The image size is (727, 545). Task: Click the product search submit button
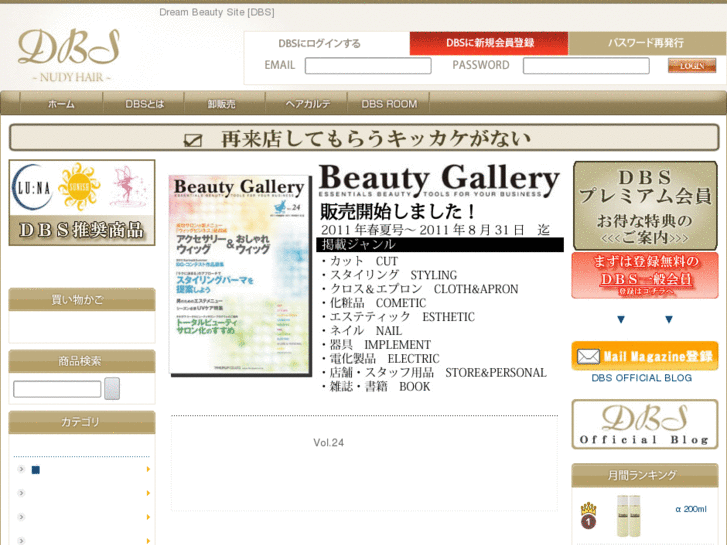click(112, 388)
